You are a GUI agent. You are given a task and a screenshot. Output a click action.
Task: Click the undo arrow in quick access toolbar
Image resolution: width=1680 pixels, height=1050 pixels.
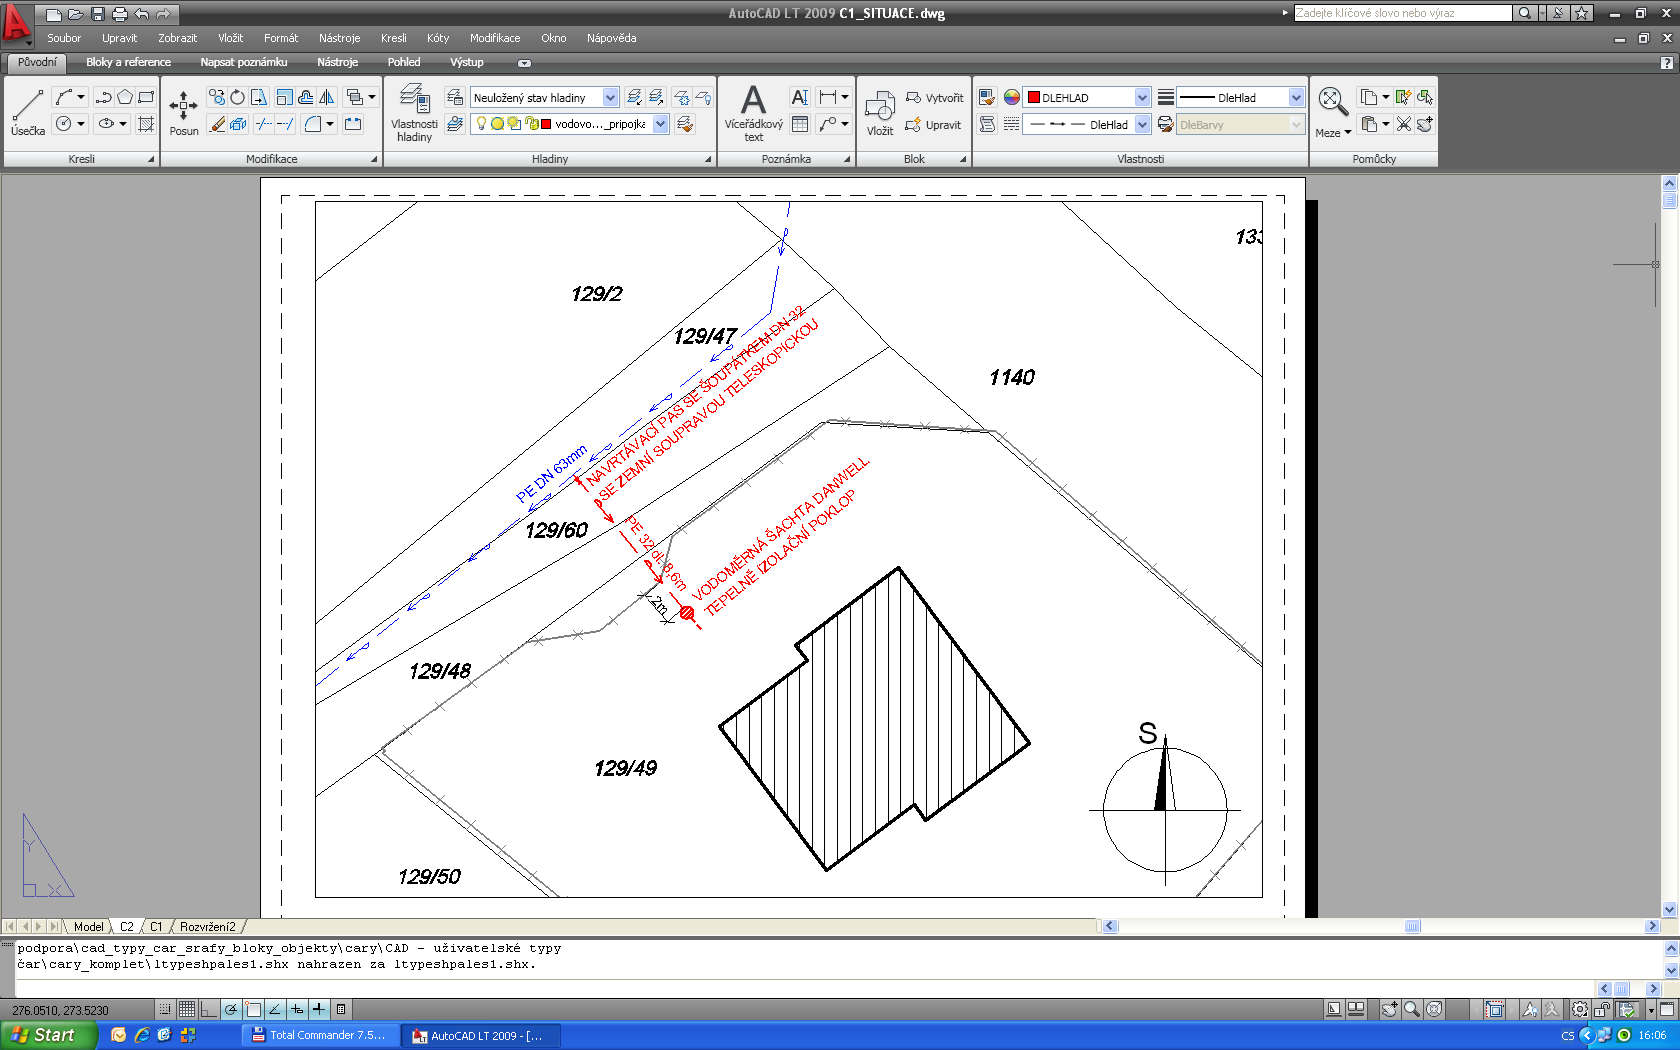(142, 14)
